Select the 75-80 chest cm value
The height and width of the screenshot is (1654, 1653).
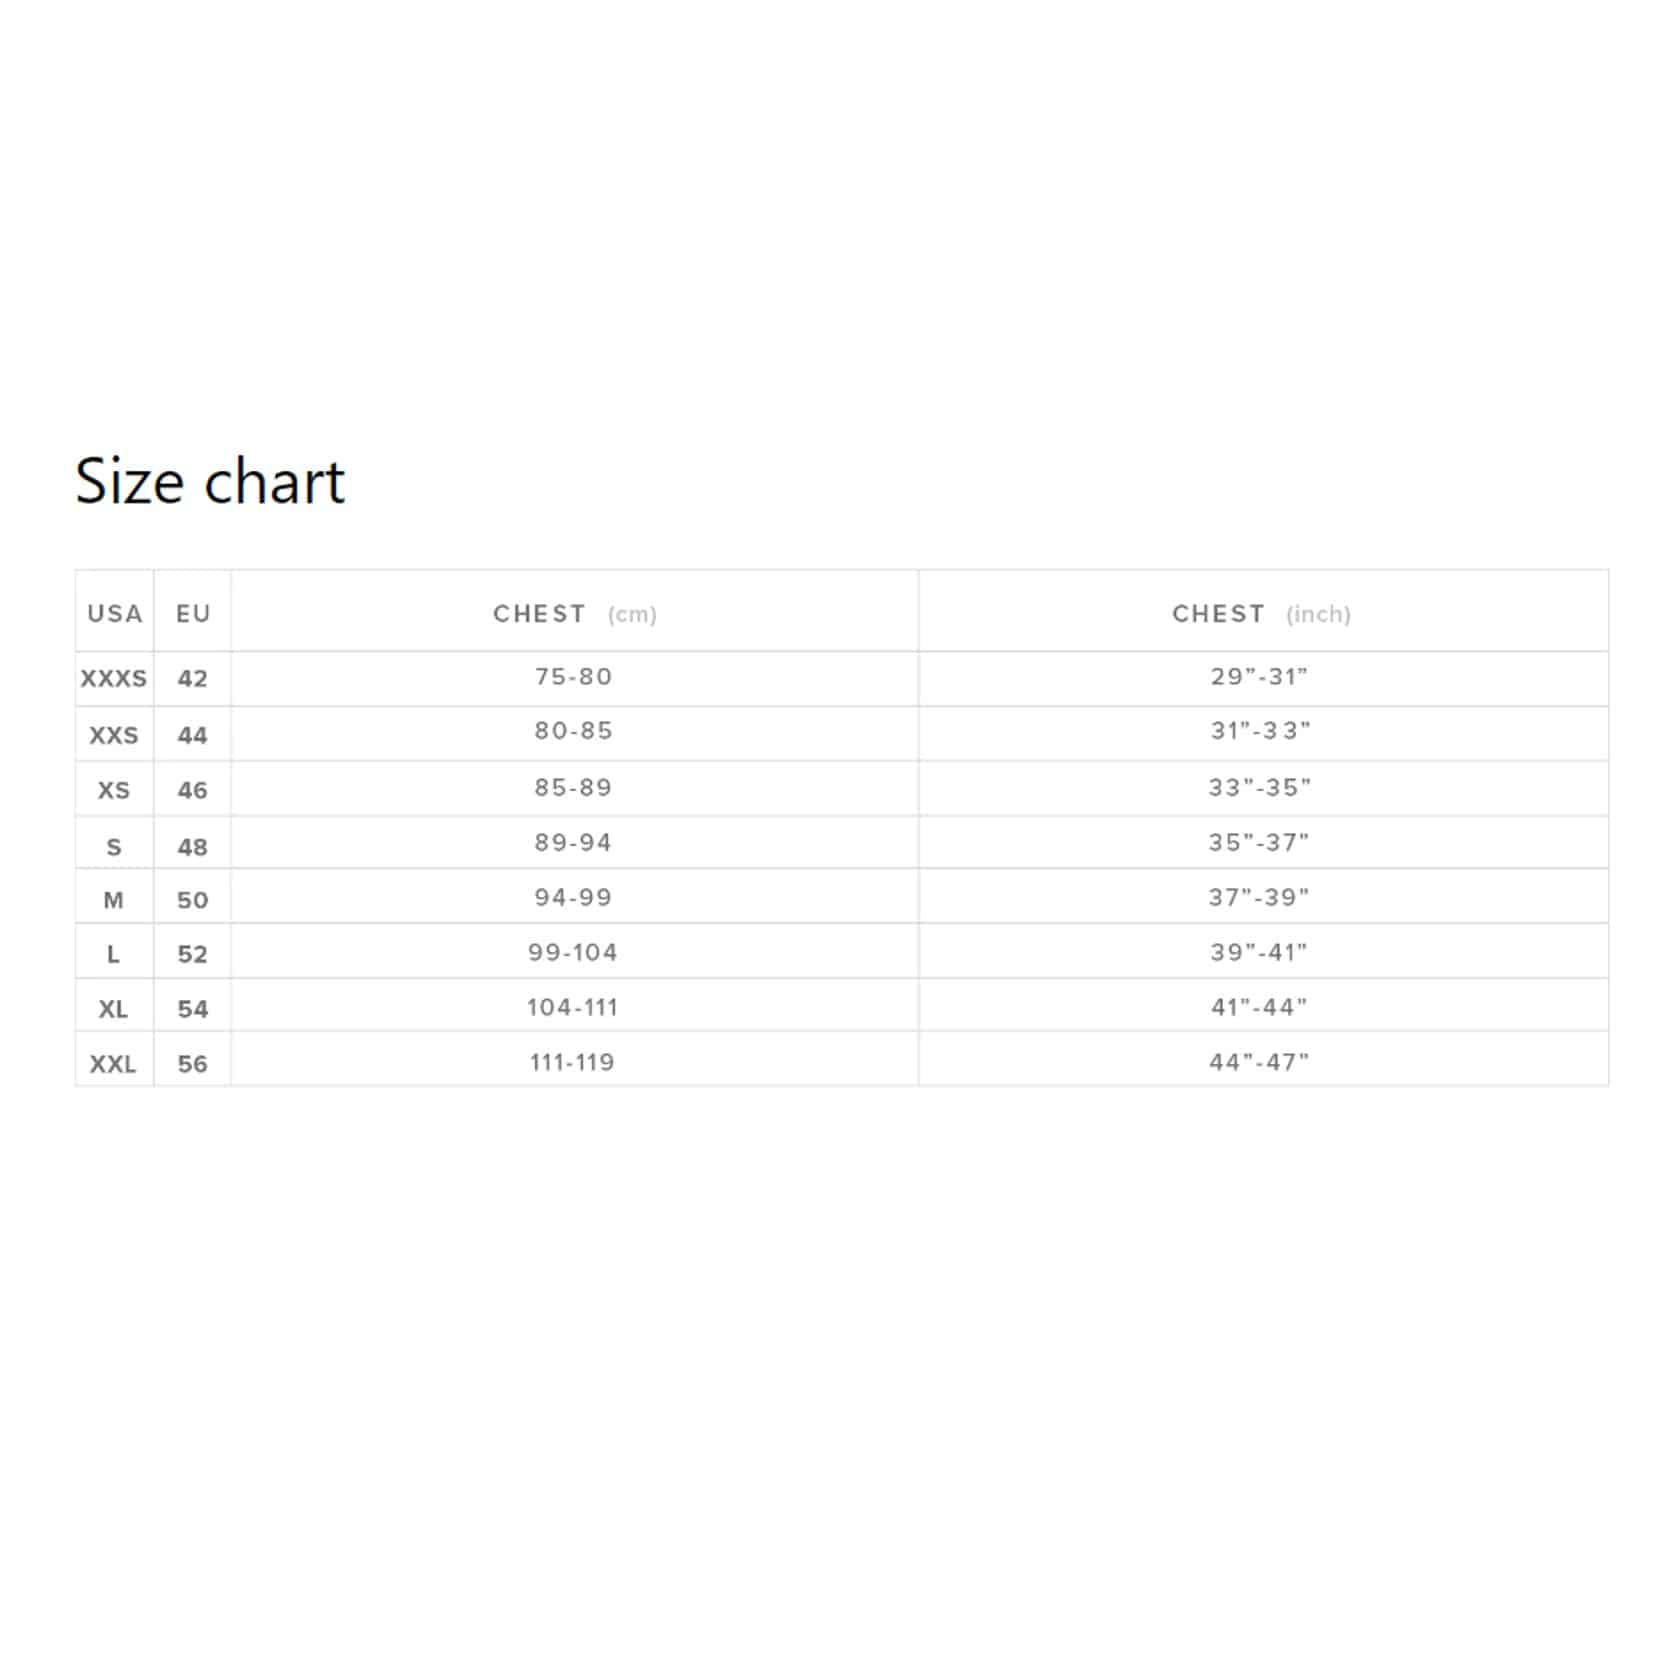click(573, 677)
